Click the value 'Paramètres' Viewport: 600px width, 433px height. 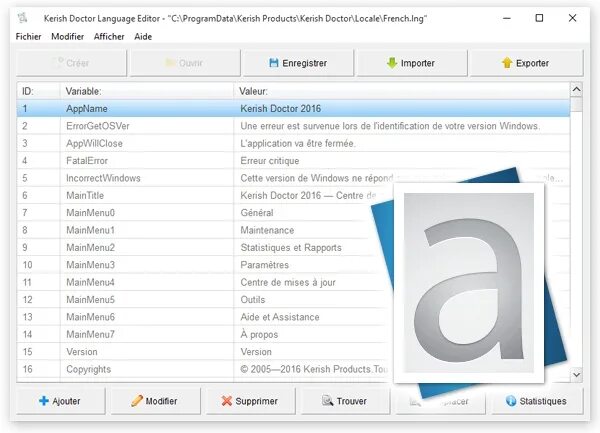(264, 265)
